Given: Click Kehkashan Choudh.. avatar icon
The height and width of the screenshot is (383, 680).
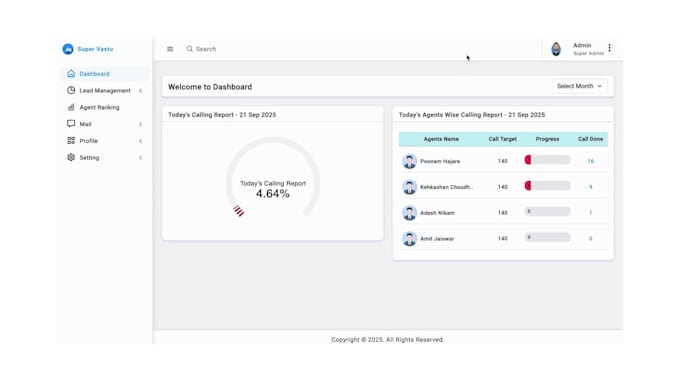Looking at the screenshot, I should (x=409, y=187).
